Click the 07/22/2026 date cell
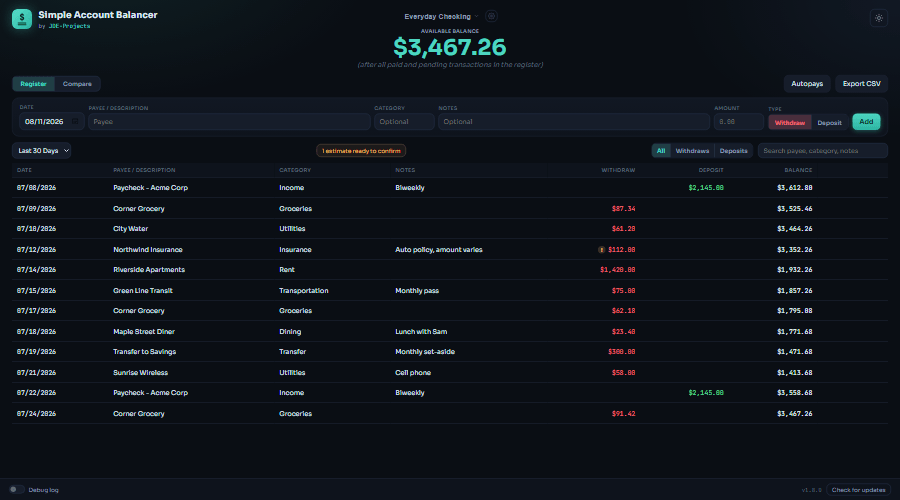This screenshot has height=500, width=900. click(x=36, y=393)
